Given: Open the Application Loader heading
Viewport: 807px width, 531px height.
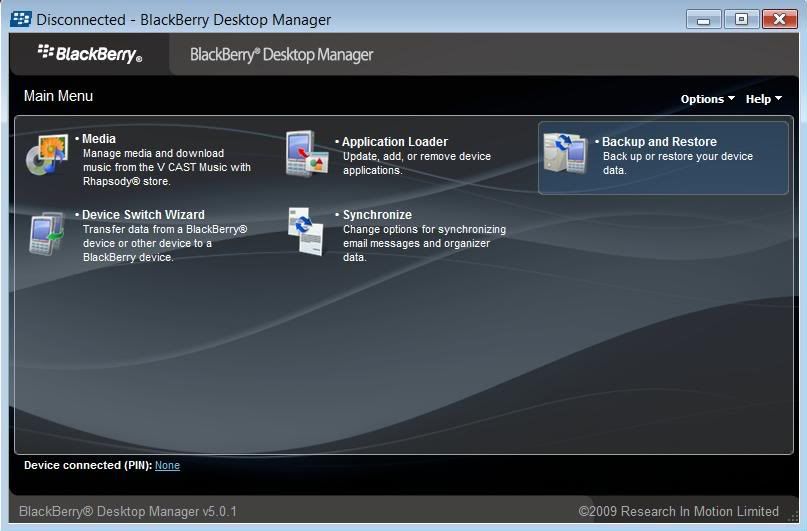Looking at the screenshot, I should point(395,141).
